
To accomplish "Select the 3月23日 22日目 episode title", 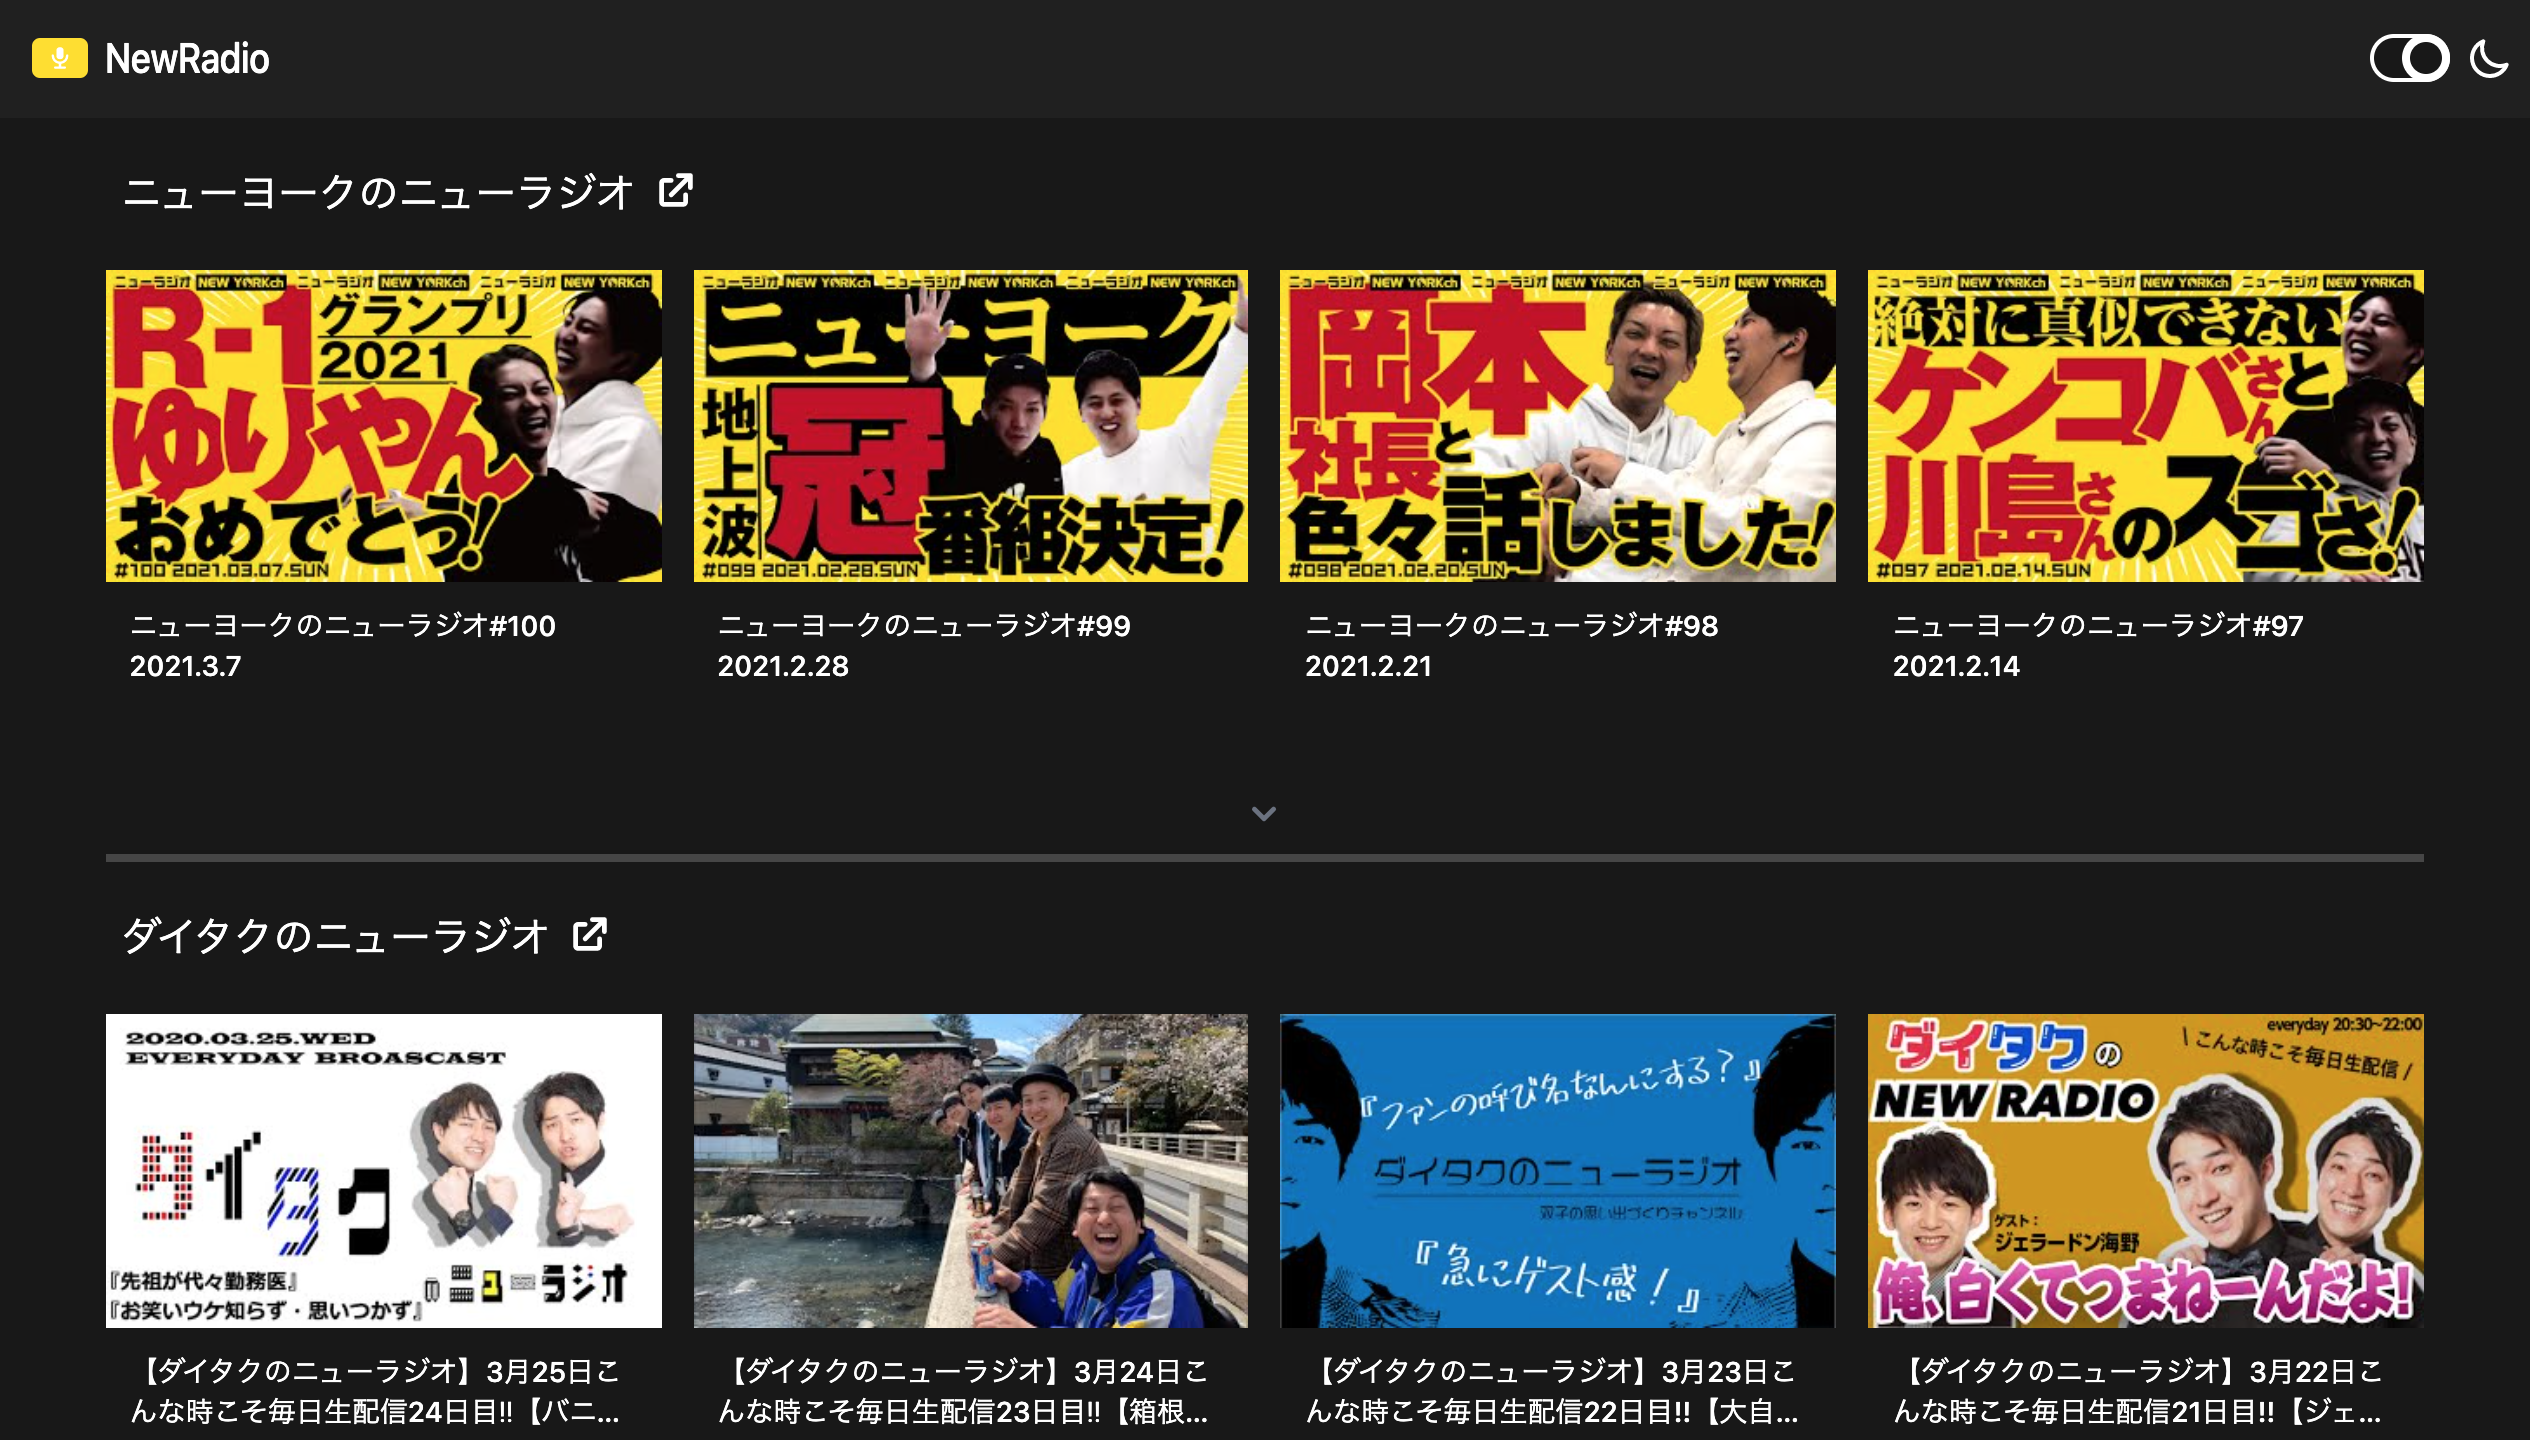I will (1552, 1391).
